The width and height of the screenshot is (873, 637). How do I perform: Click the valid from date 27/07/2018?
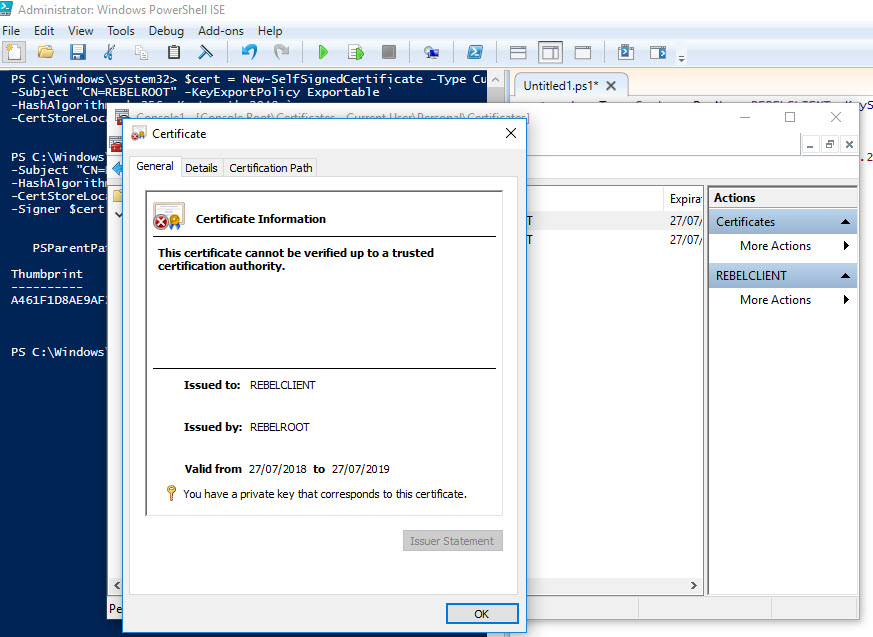pos(277,469)
